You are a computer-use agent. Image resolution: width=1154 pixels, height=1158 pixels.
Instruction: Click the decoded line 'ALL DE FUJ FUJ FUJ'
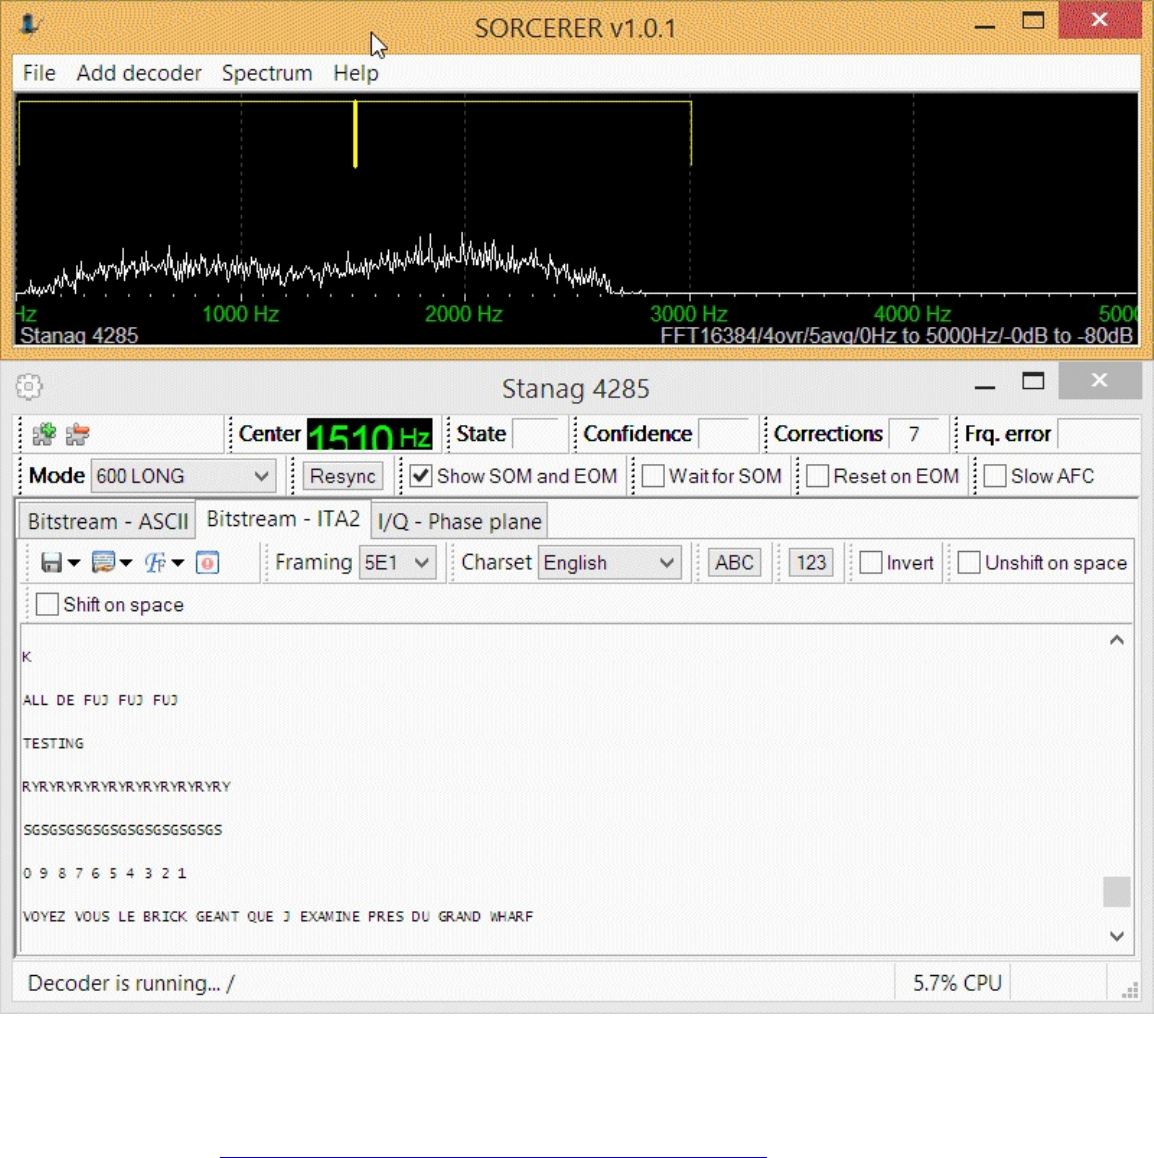coord(100,700)
